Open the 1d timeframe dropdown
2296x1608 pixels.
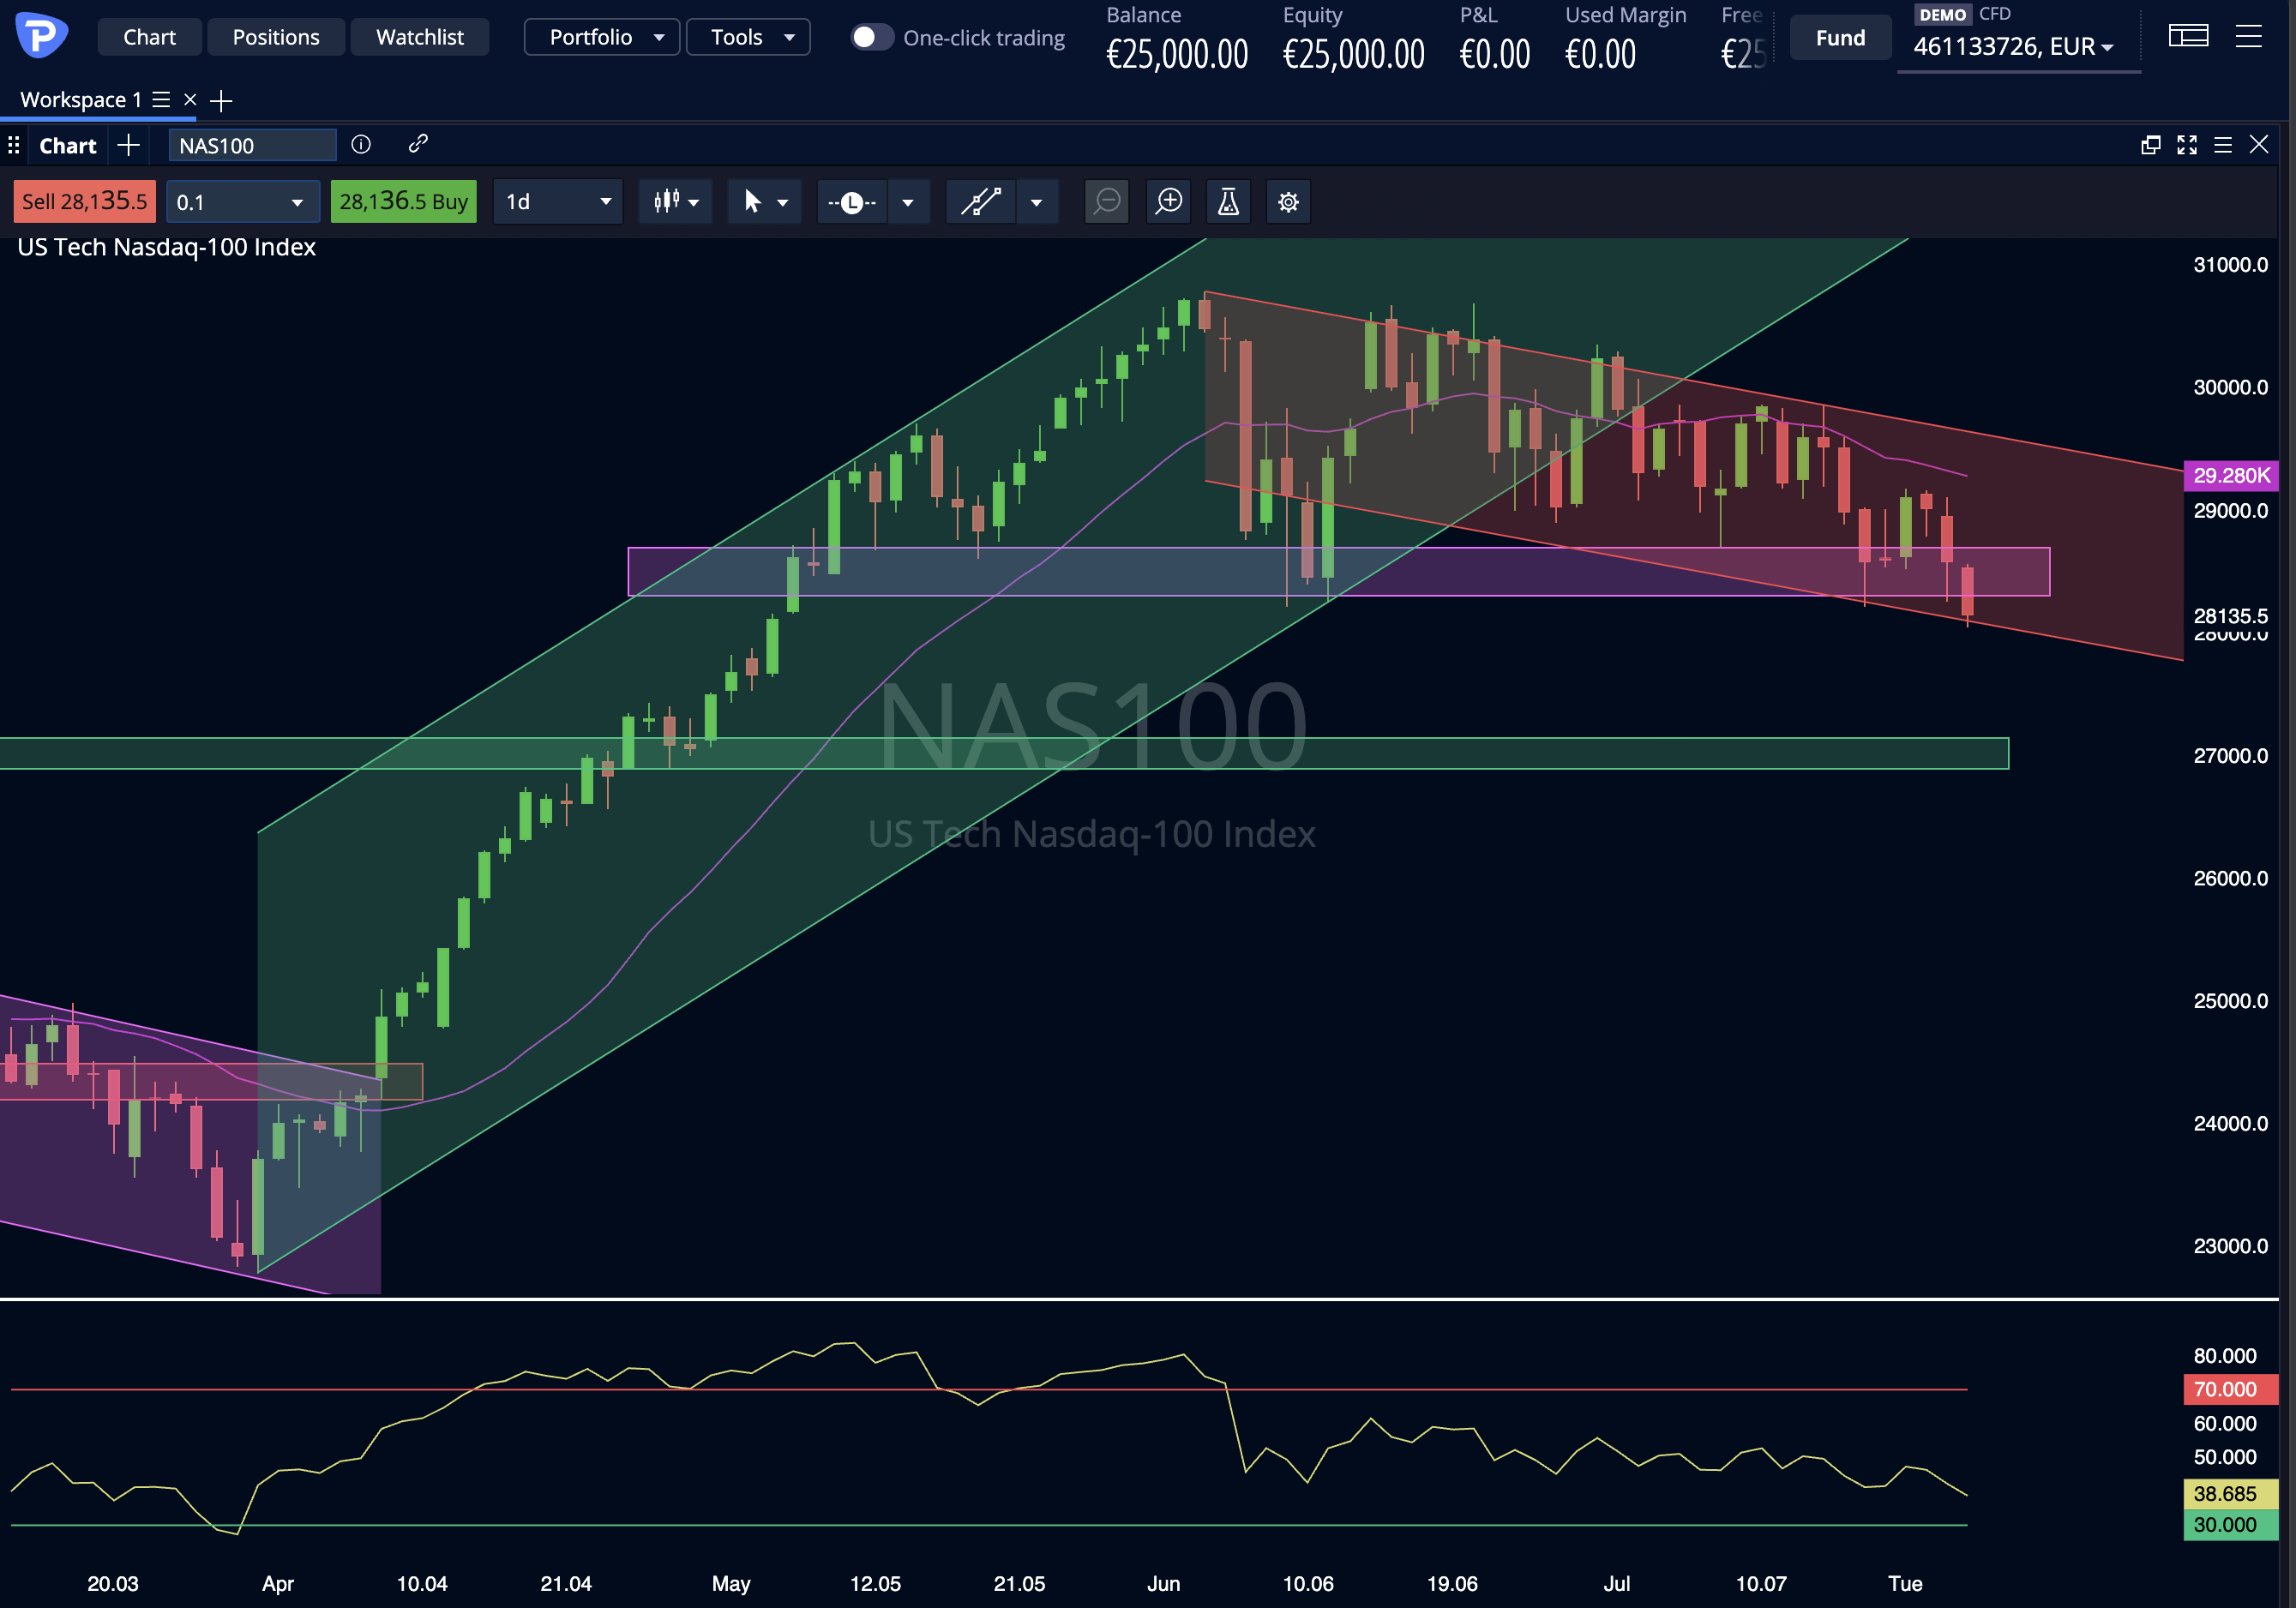tap(558, 201)
